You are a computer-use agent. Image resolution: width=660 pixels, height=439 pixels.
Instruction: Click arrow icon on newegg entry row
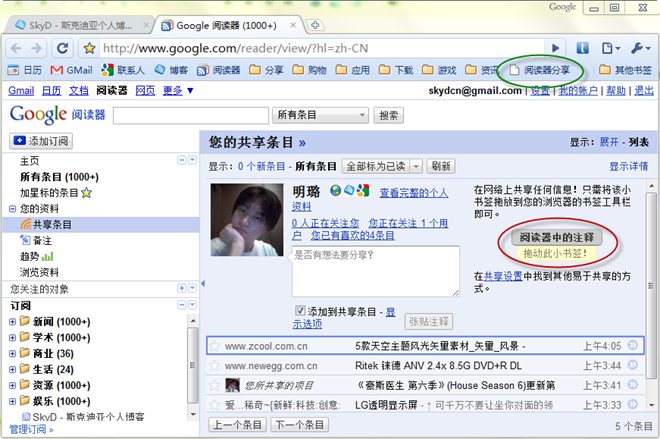click(632, 366)
